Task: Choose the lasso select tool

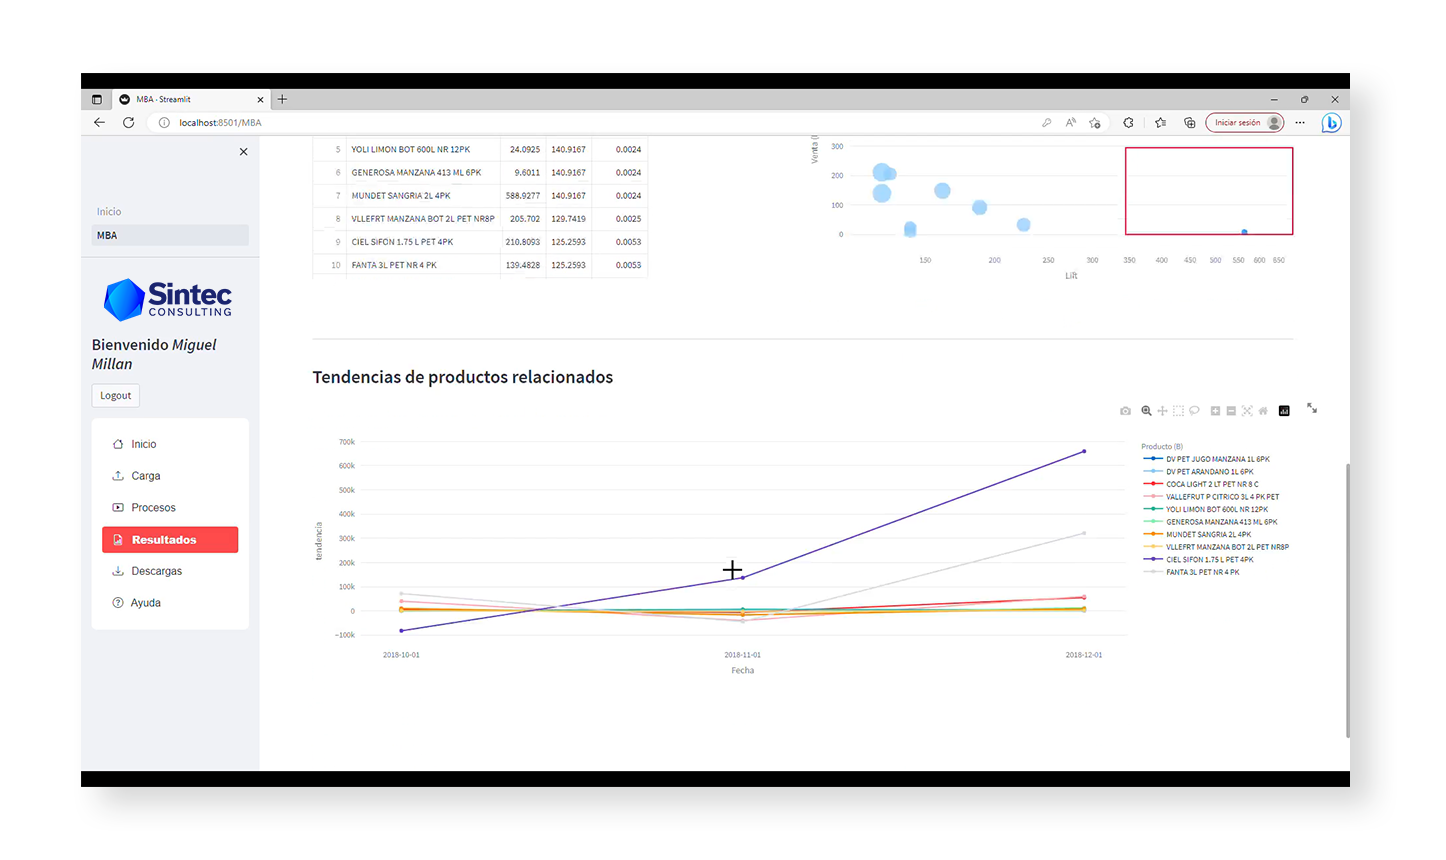Action: pos(1194,411)
